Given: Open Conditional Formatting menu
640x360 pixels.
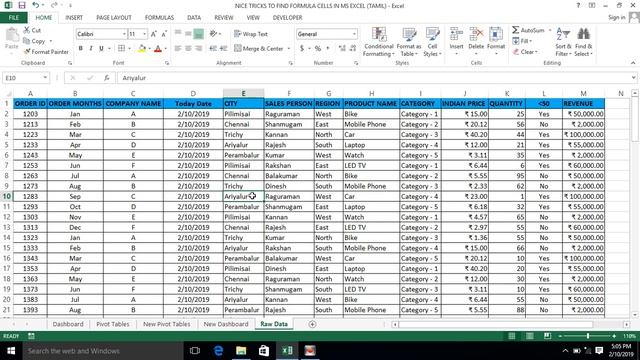Looking at the screenshot, I should (x=379, y=42).
